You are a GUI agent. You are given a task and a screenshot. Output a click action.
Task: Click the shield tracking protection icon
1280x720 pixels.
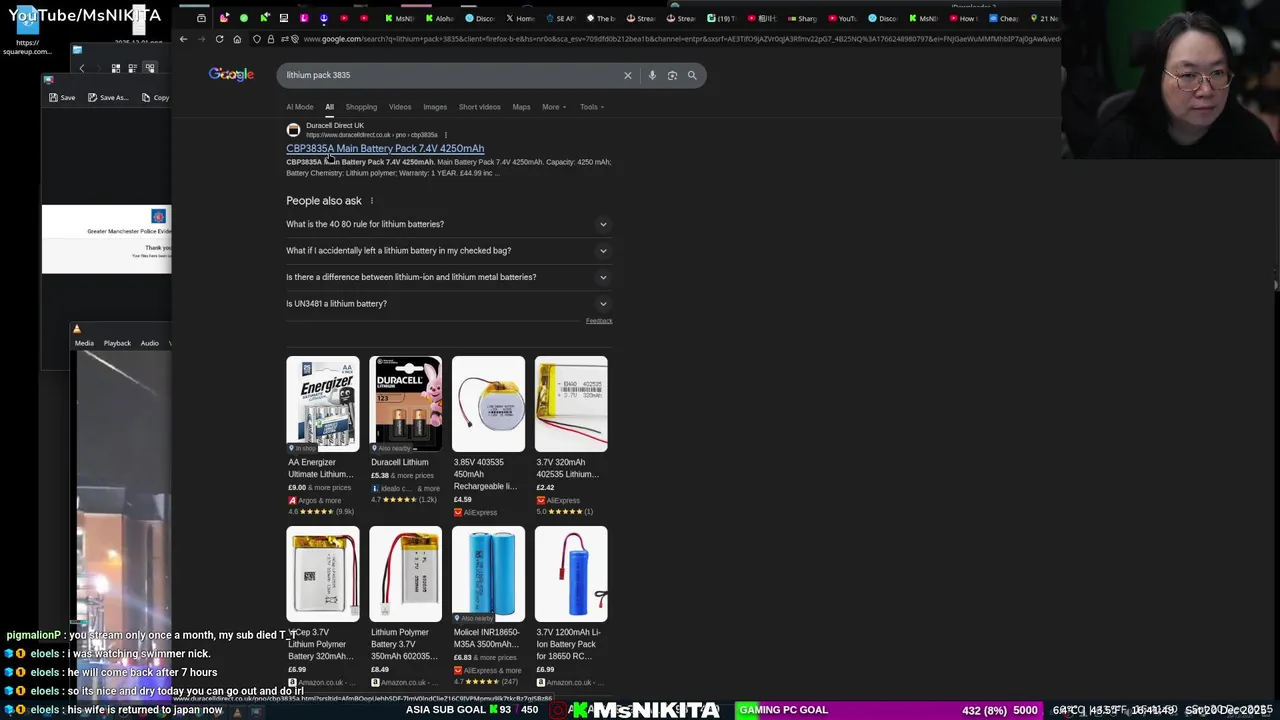coord(257,39)
